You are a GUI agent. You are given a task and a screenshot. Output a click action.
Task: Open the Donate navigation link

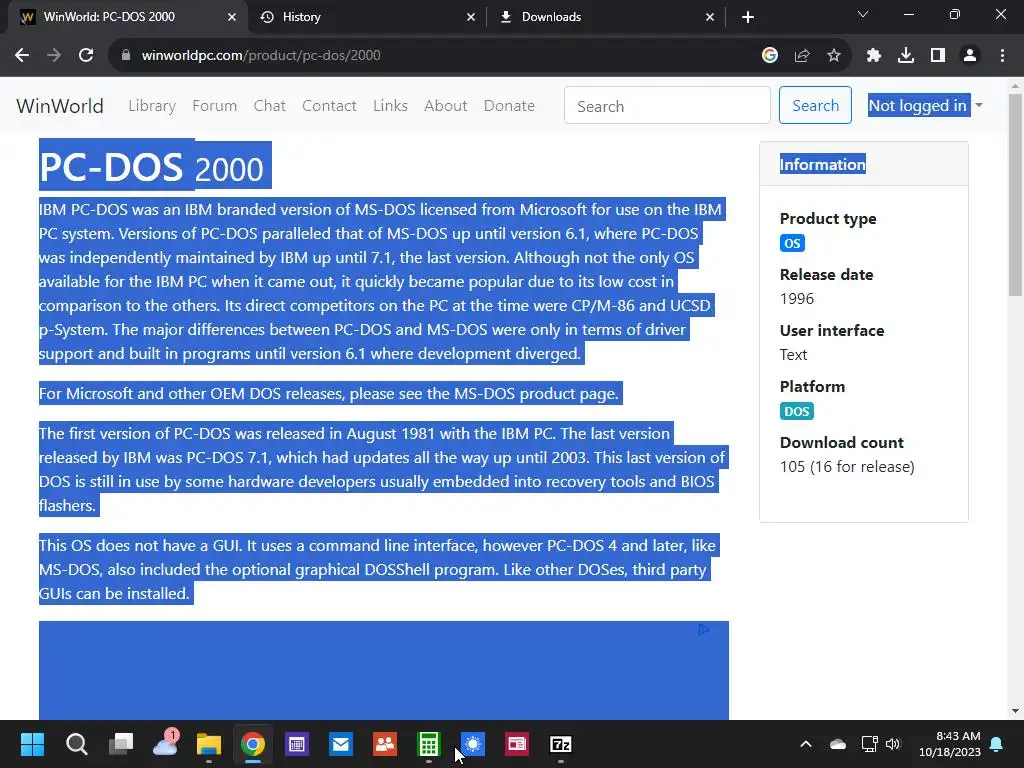[509, 106]
